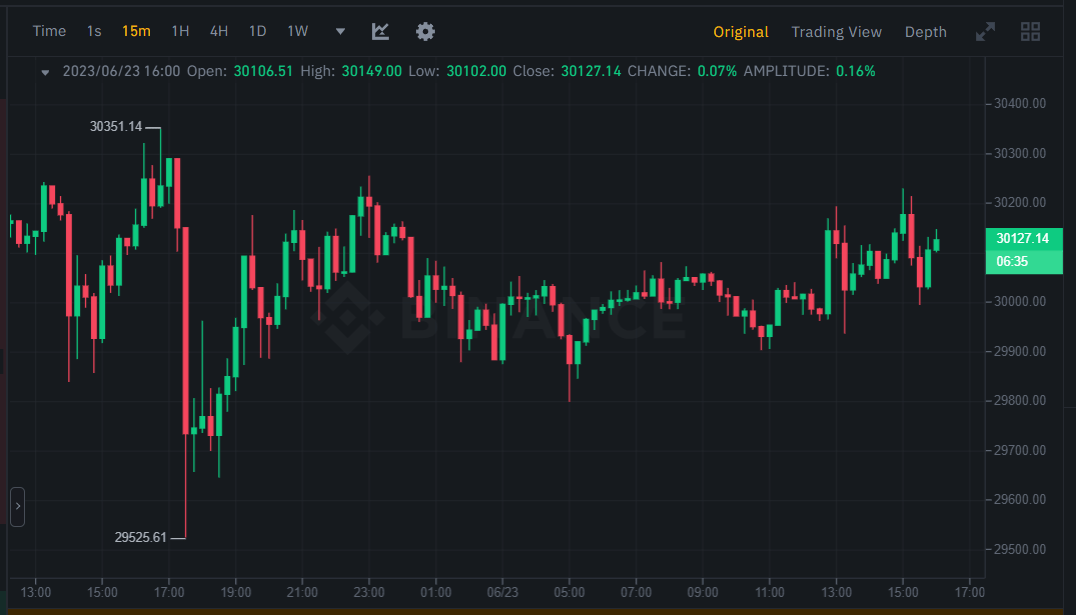Screen dimensions: 1076x615
Task: Click the low price marker 29525.61
Action: 141,537
